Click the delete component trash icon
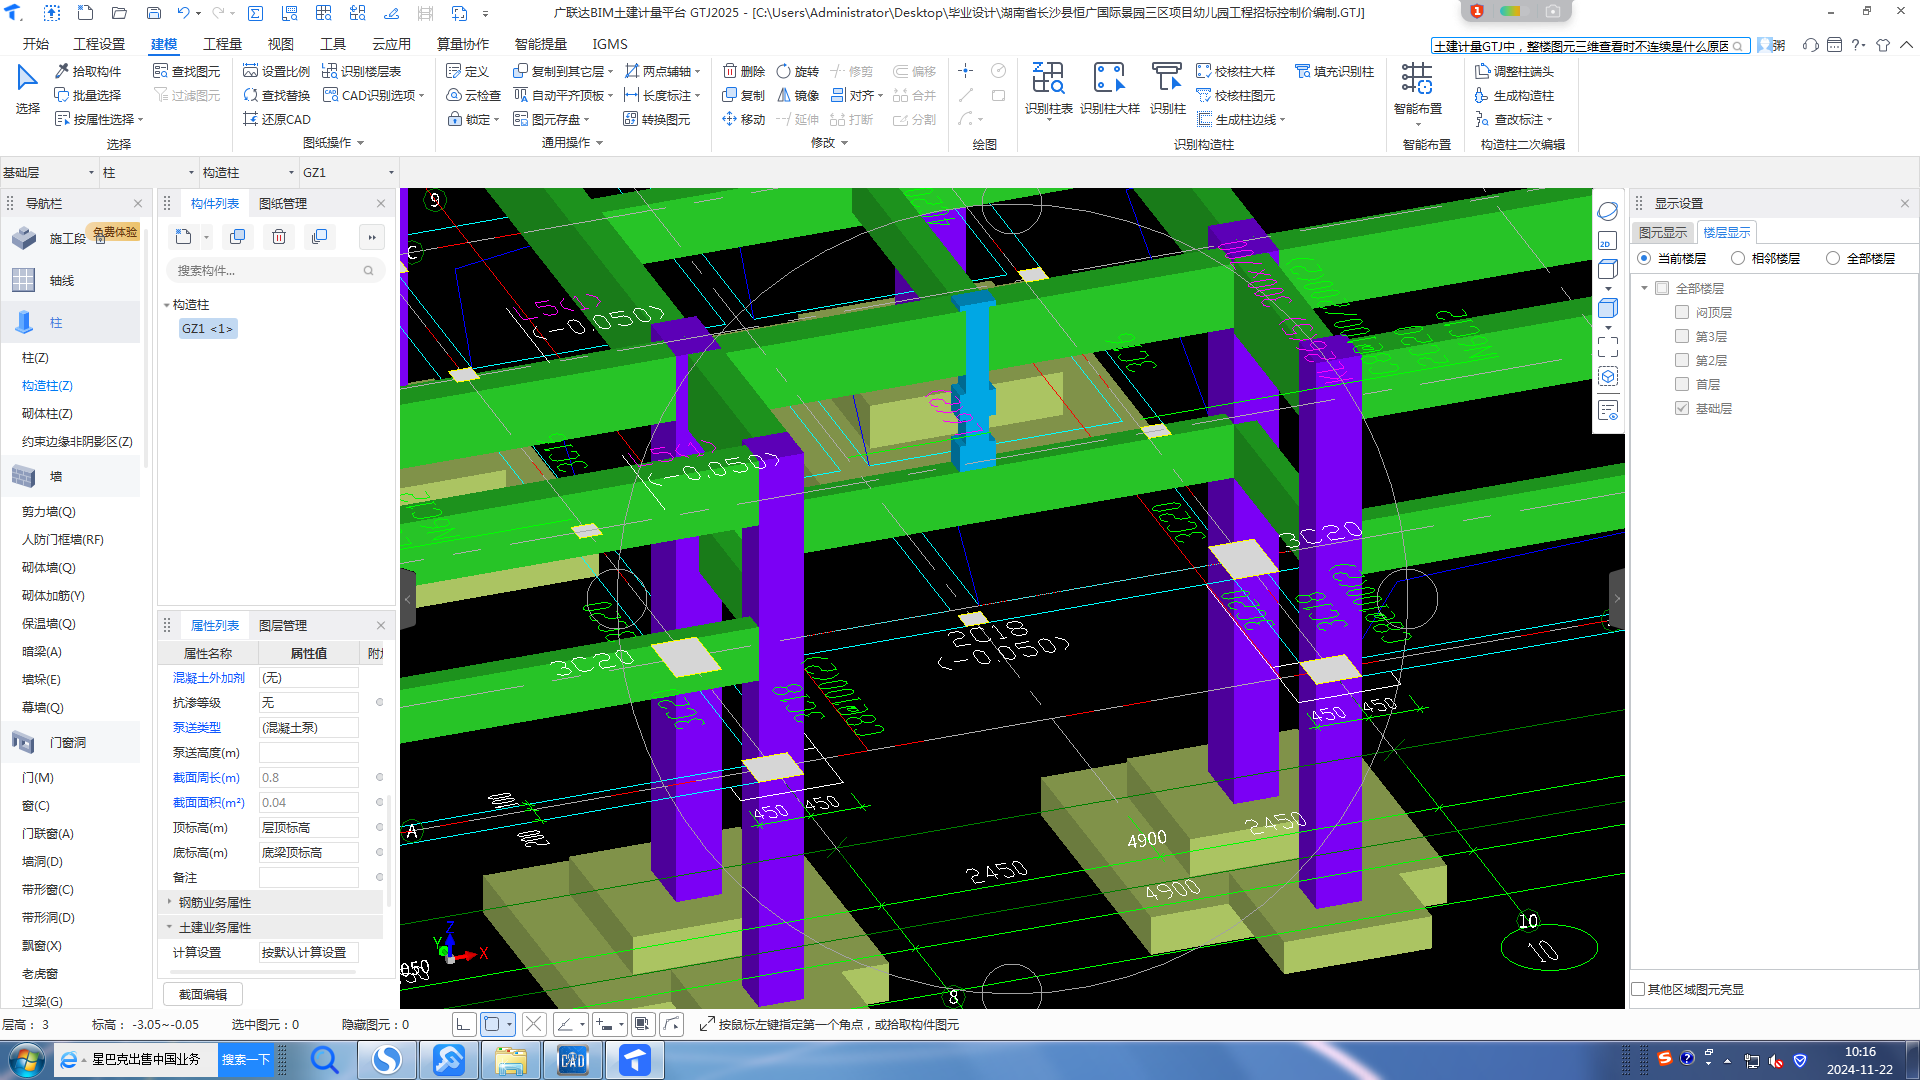Image resolution: width=1920 pixels, height=1080 pixels. (279, 237)
